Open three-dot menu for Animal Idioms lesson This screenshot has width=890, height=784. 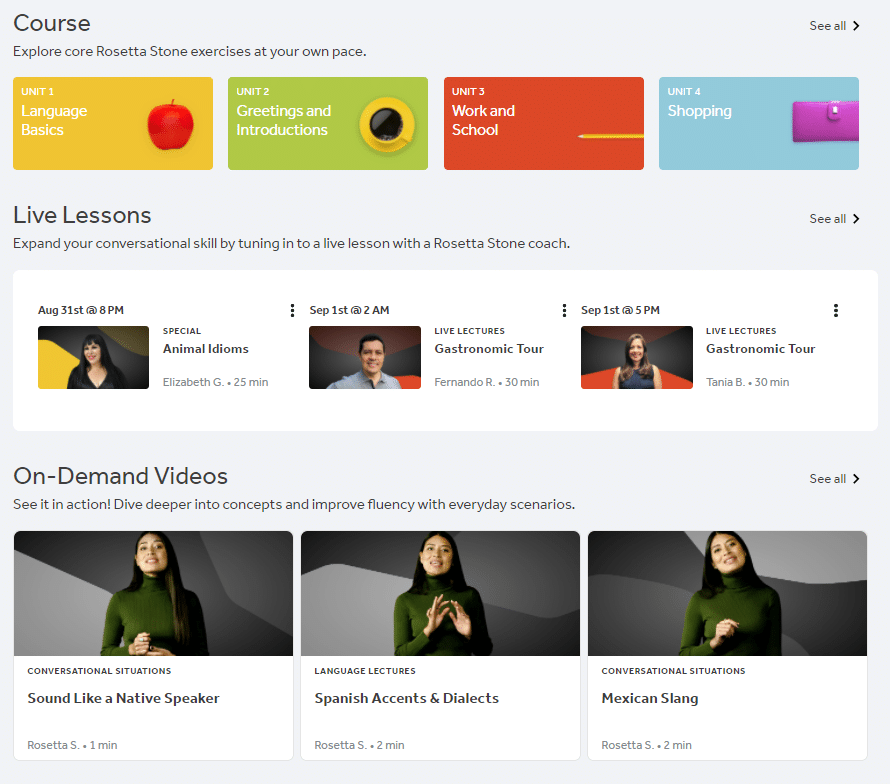tap(292, 311)
